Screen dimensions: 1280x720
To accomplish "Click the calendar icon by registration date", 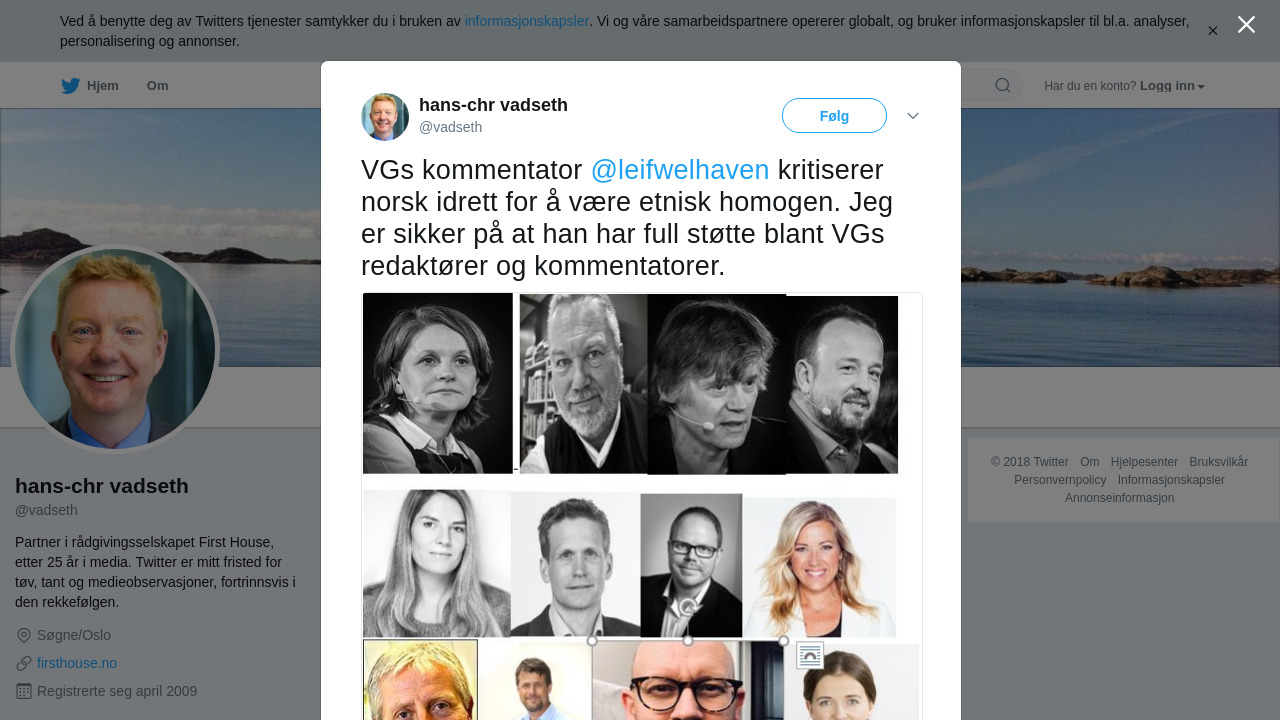I will coord(24,691).
